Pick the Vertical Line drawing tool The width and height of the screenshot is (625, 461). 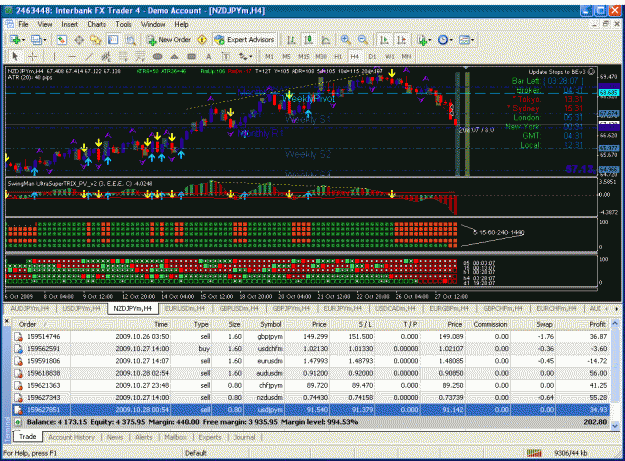[x=55, y=57]
